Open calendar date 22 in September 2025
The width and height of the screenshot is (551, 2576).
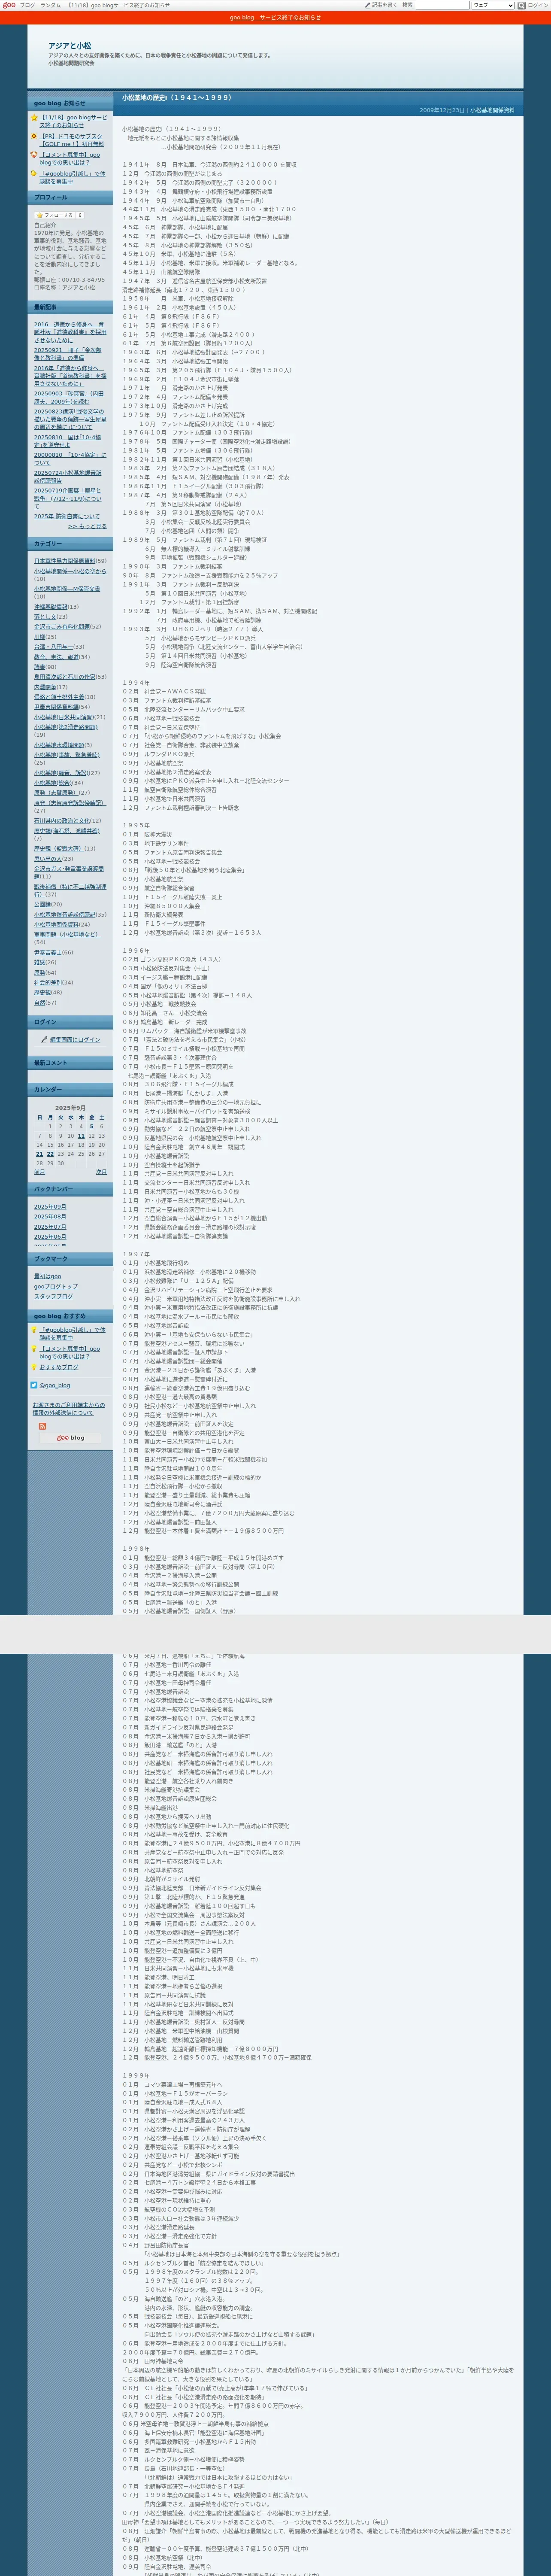click(x=50, y=1154)
